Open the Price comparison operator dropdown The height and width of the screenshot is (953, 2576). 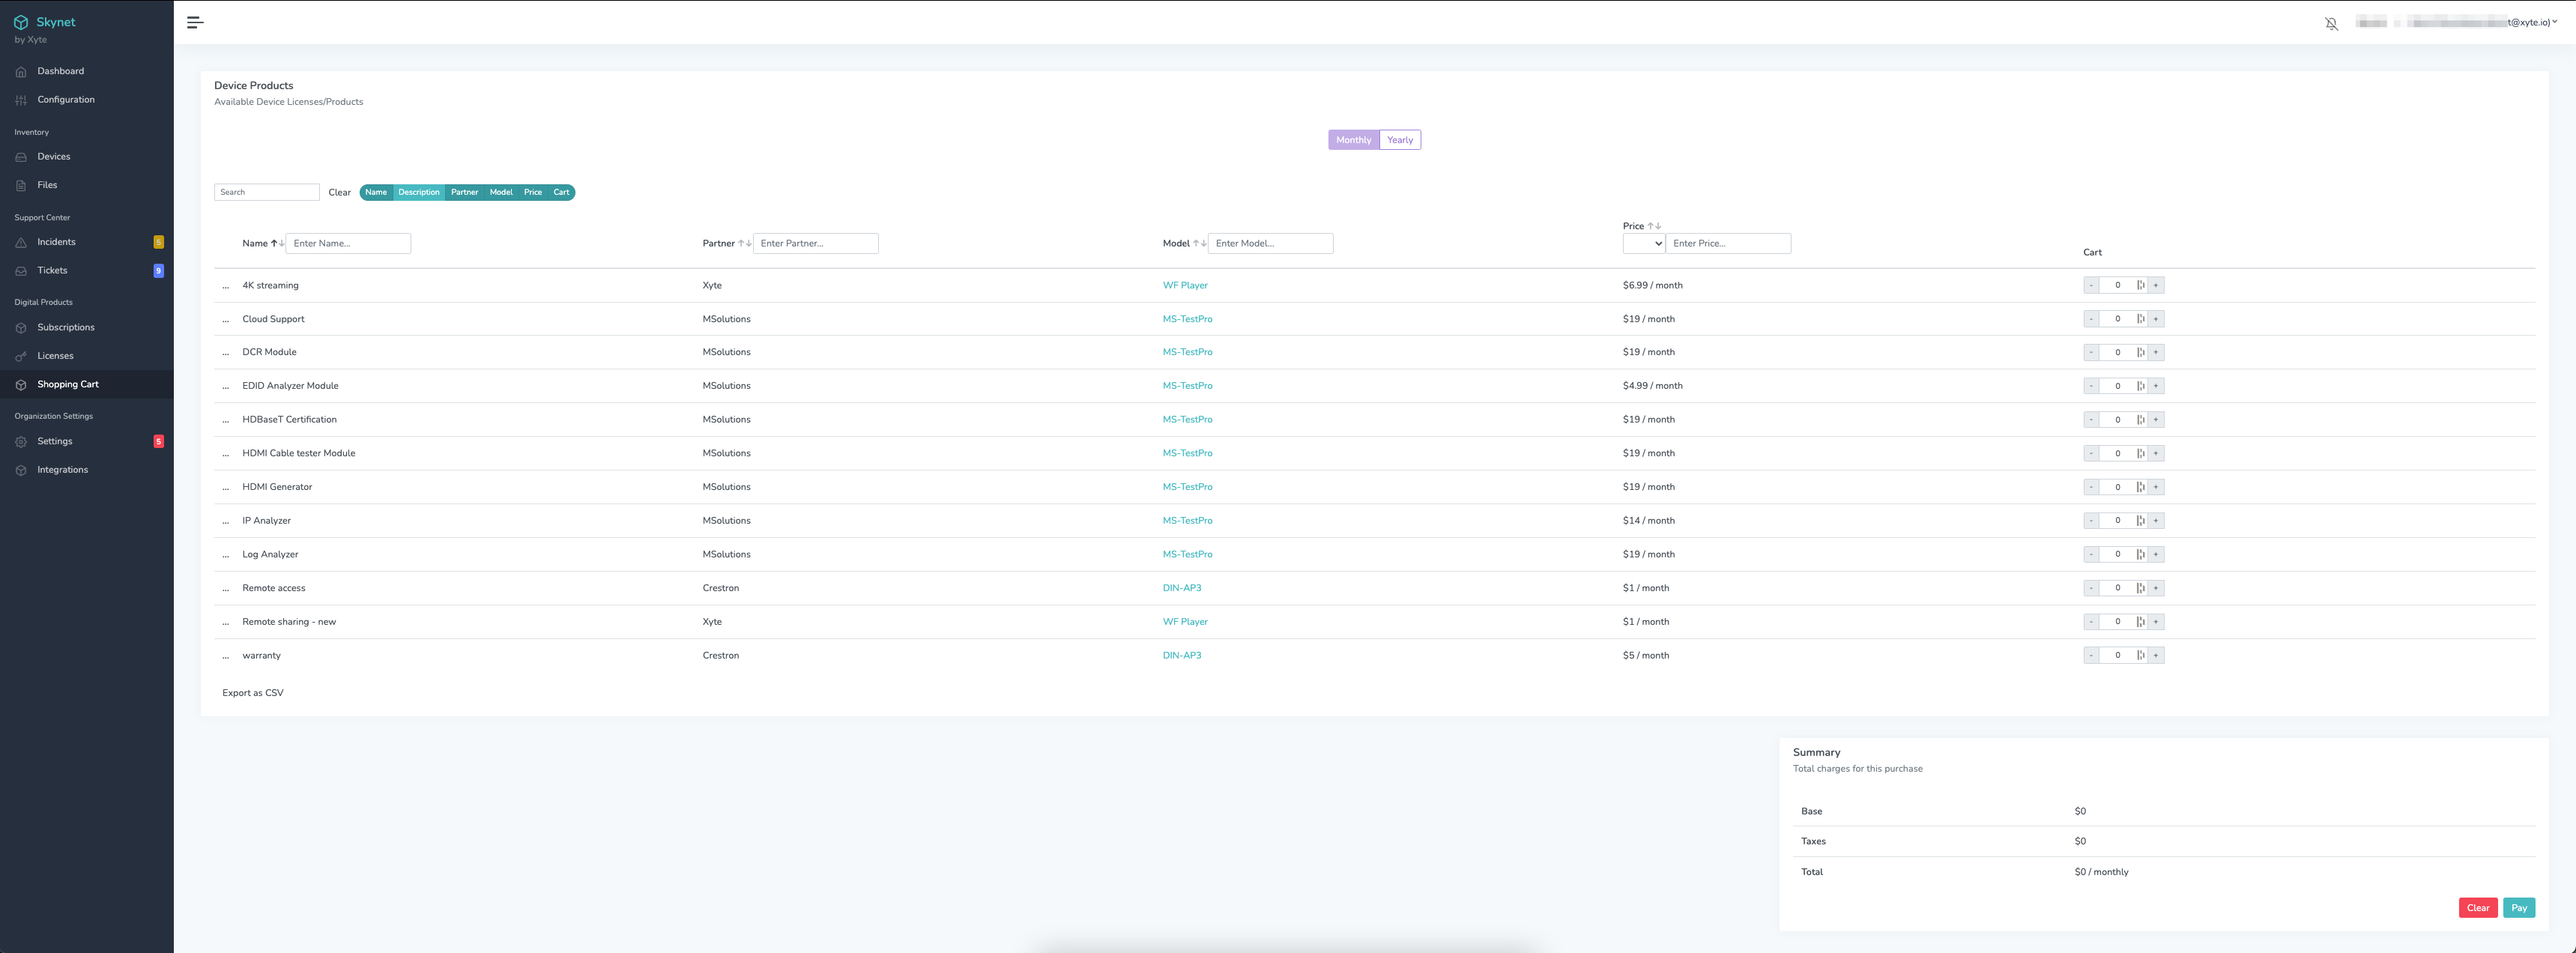[x=1643, y=243]
